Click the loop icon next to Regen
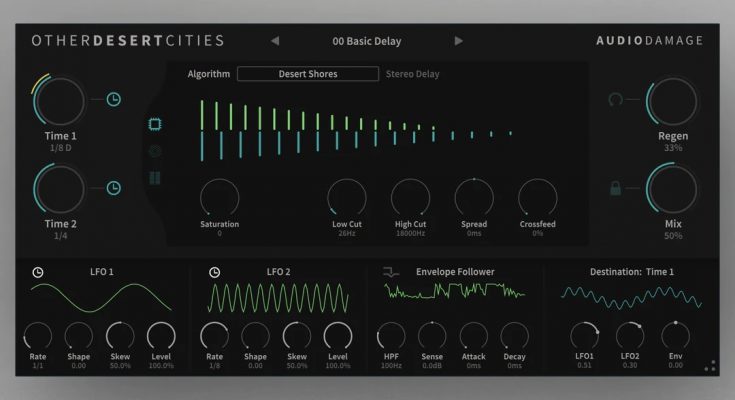 616,99
